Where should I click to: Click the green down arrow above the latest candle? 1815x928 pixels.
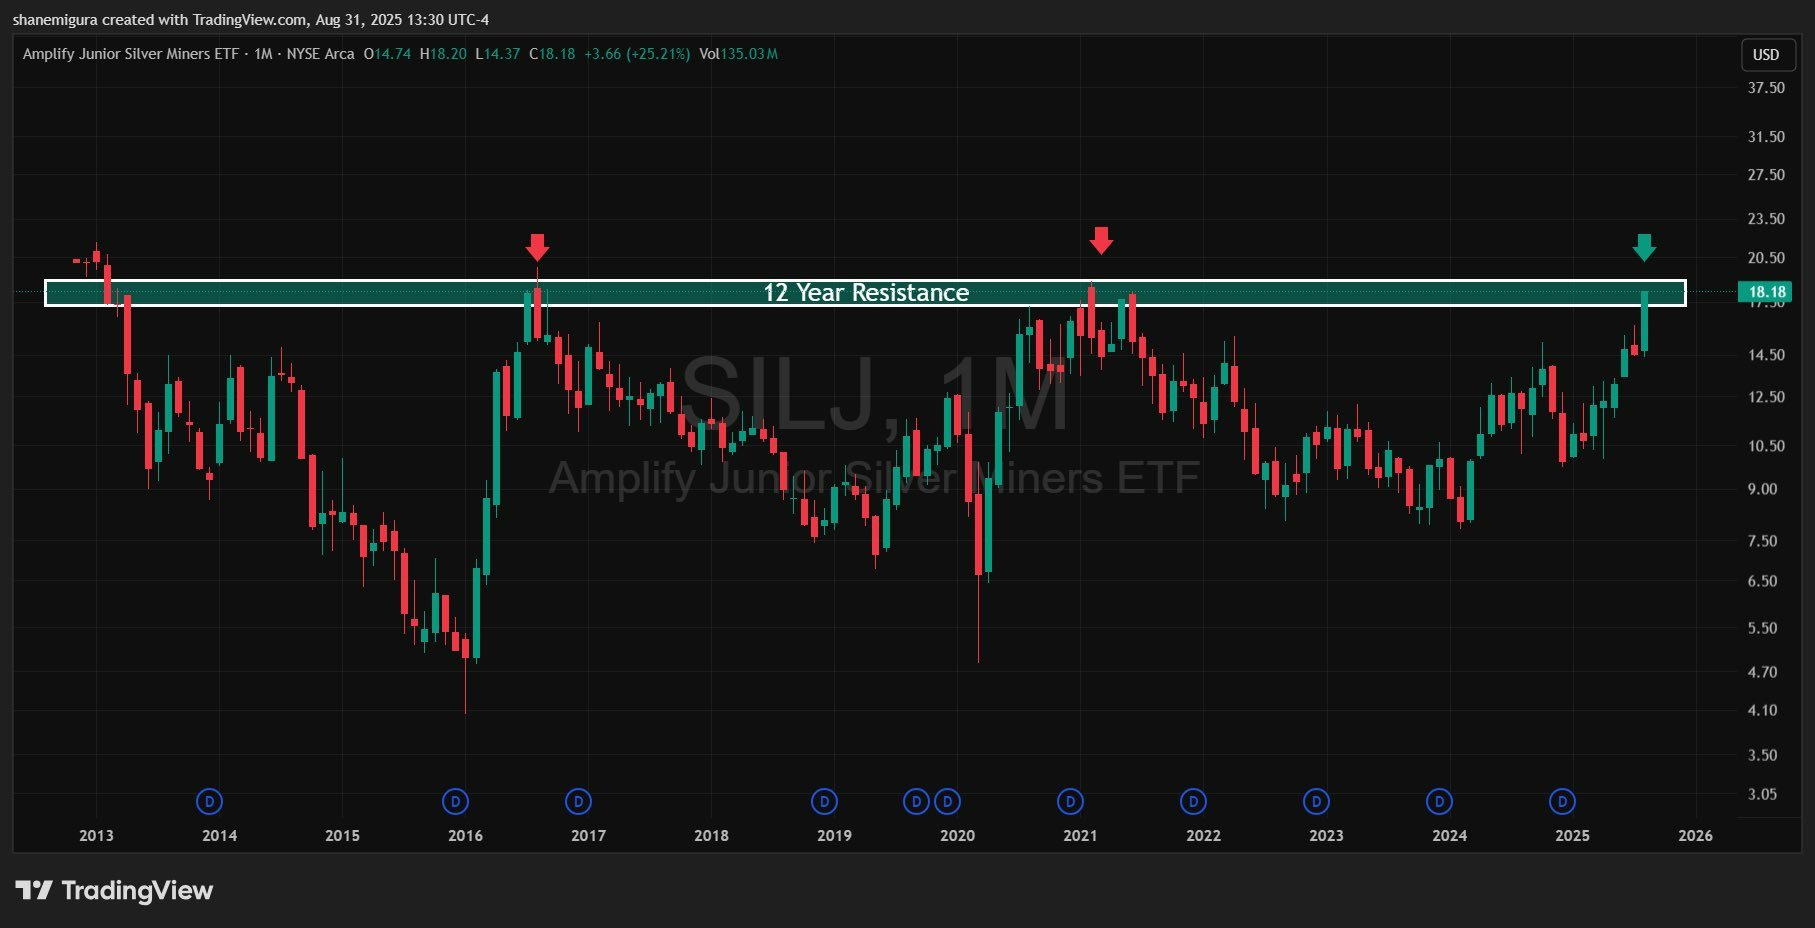(x=1644, y=247)
